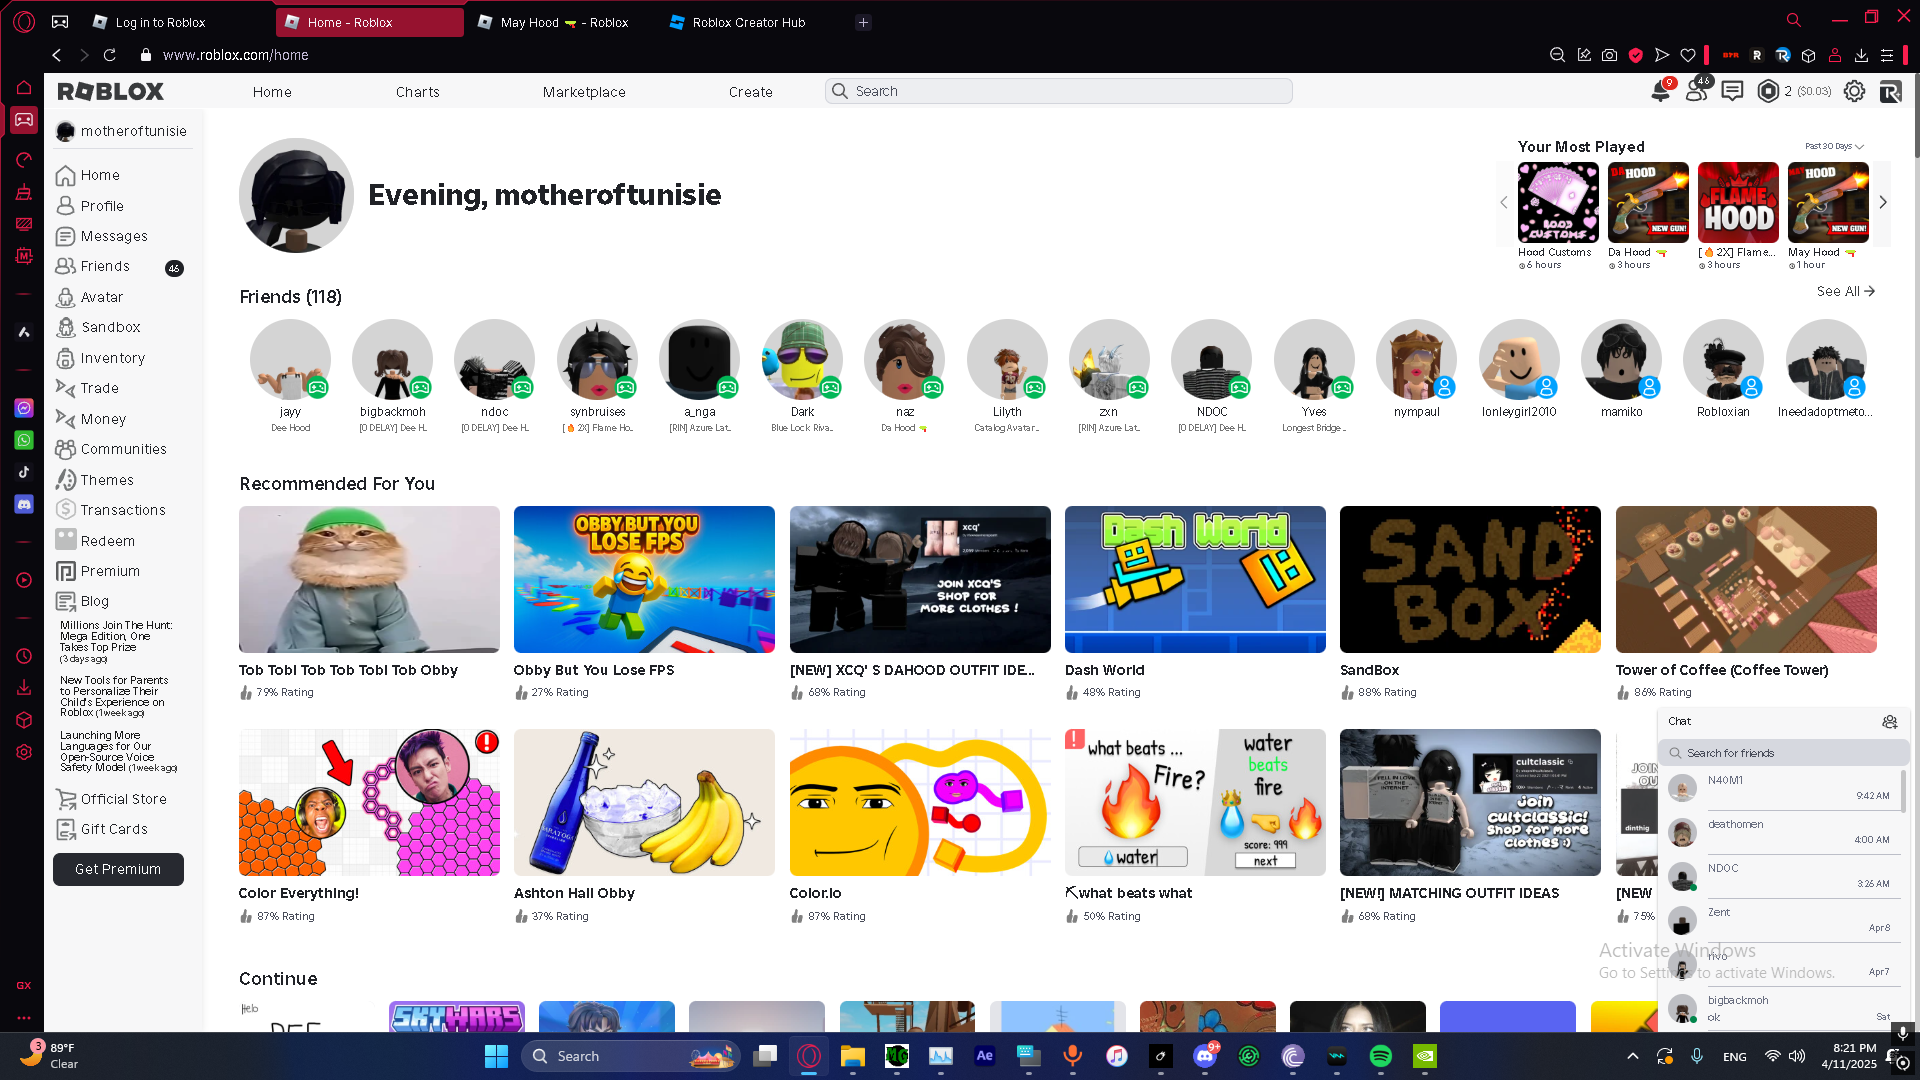Open Redeem page in sidebar
The image size is (1920, 1080).
(107, 541)
